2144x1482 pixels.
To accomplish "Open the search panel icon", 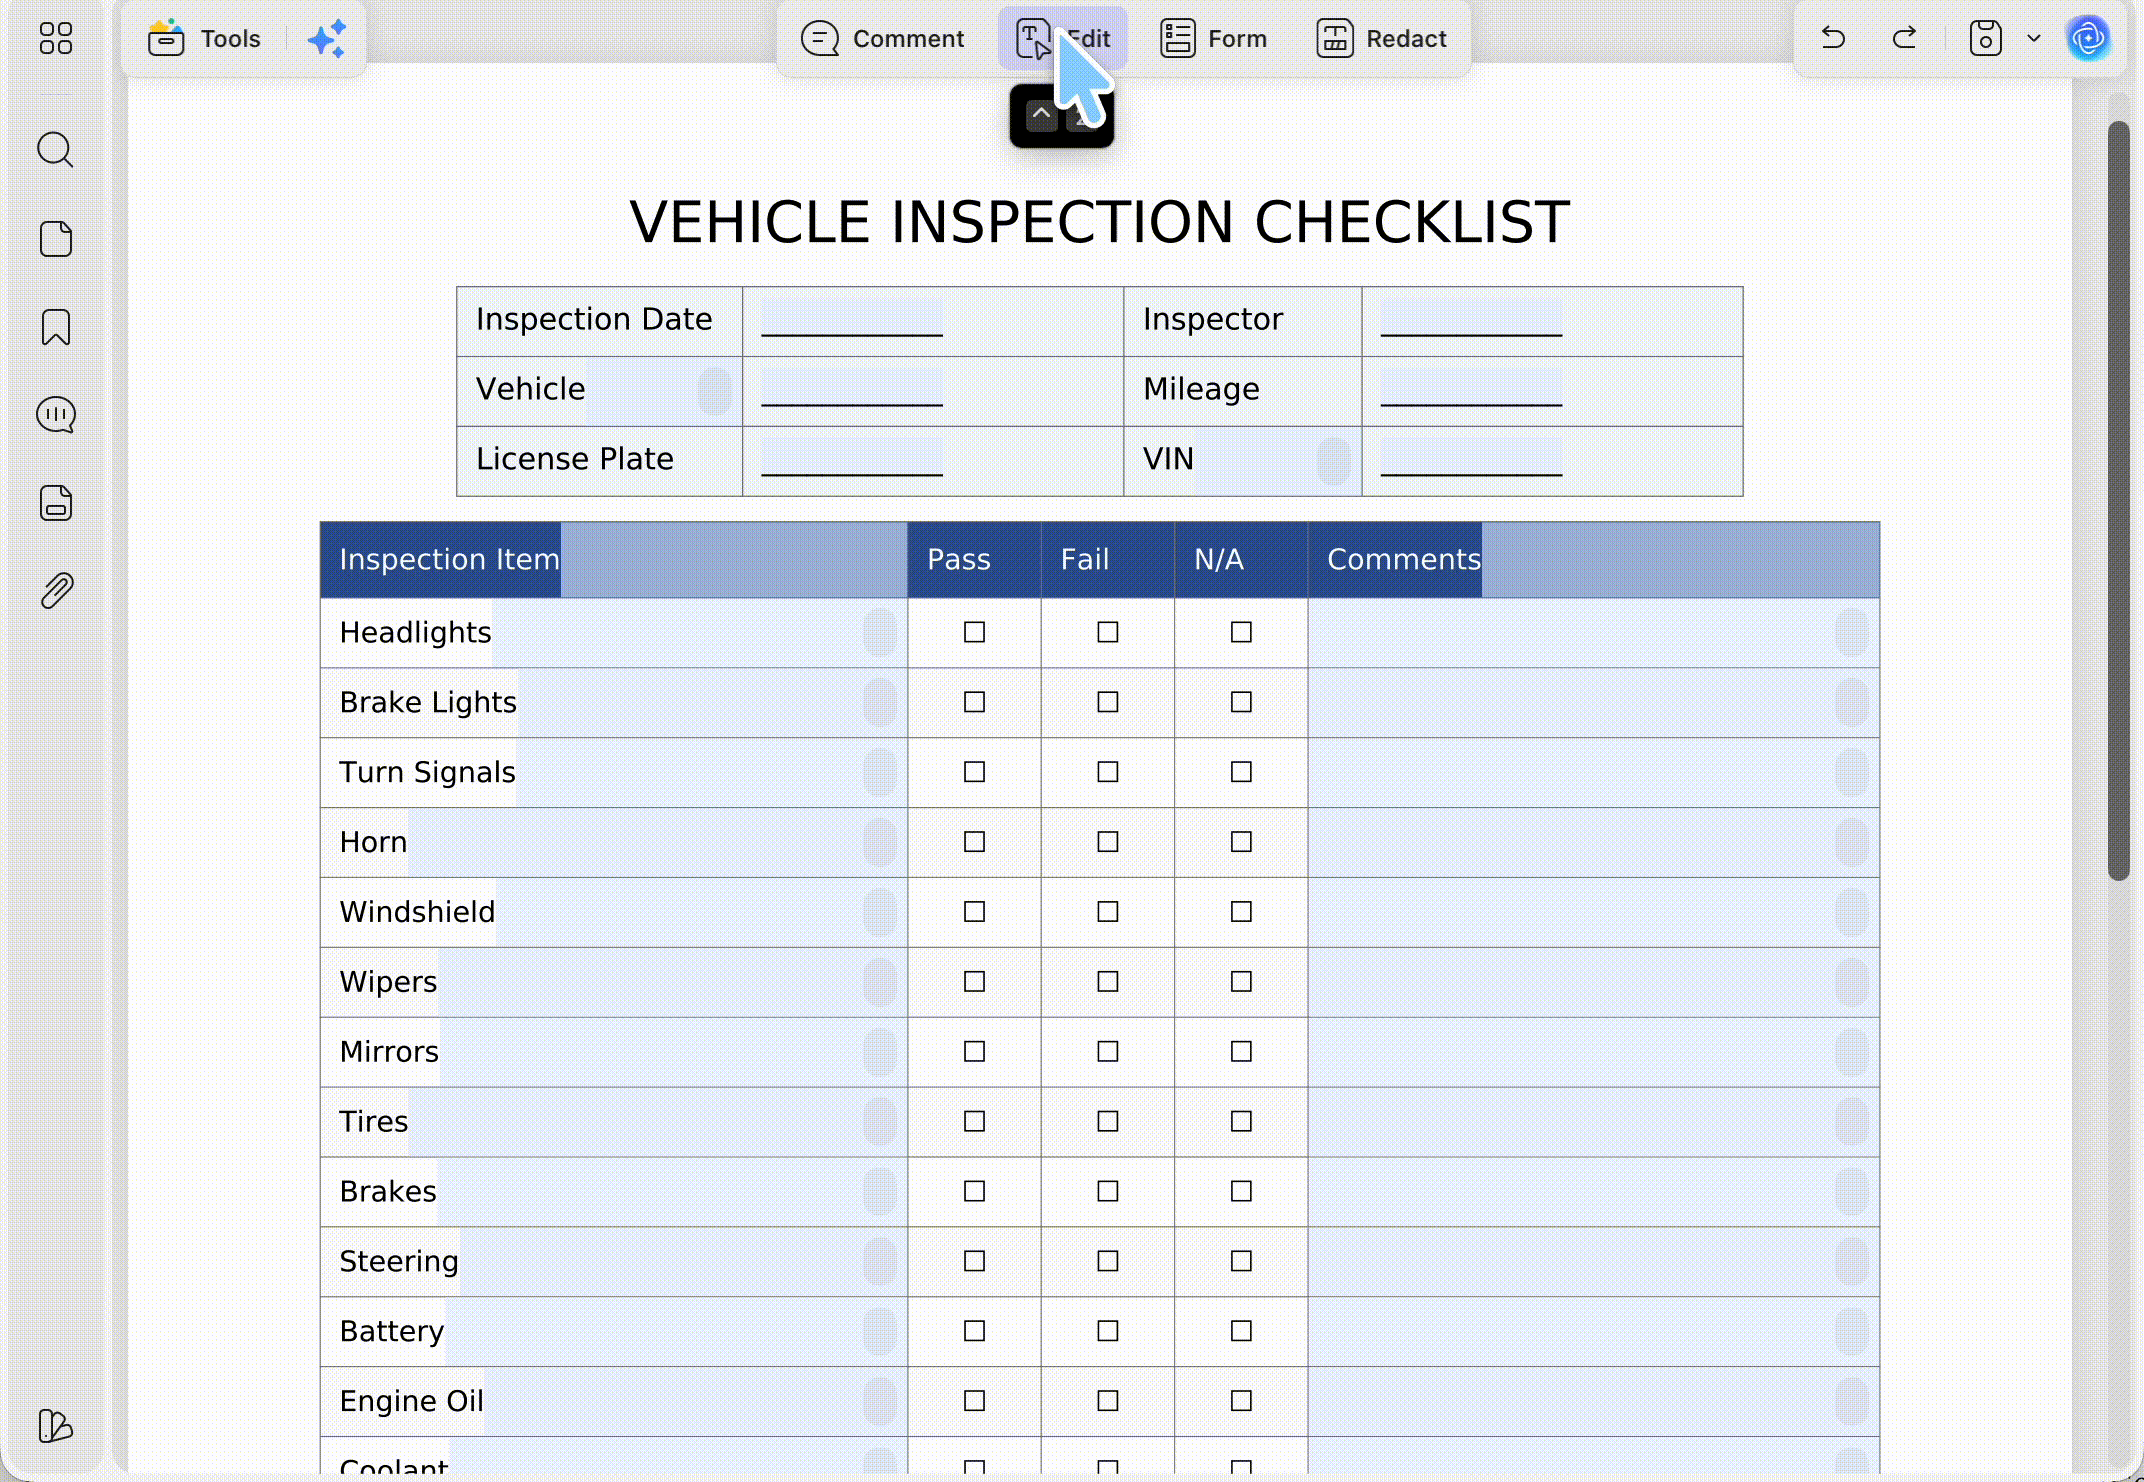I will coord(55,151).
